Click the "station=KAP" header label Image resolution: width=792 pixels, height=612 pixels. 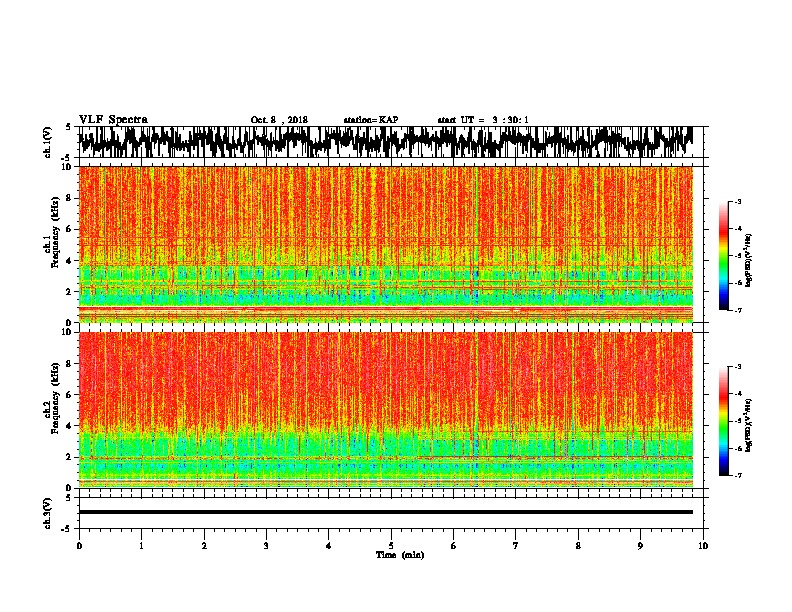(371, 120)
